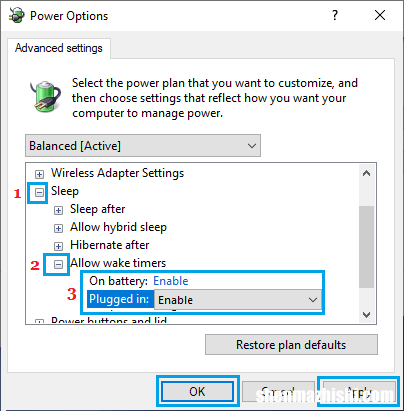Confirm with the OK button
Image resolution: width=404 pixels, height=411 pixels.
197,391
